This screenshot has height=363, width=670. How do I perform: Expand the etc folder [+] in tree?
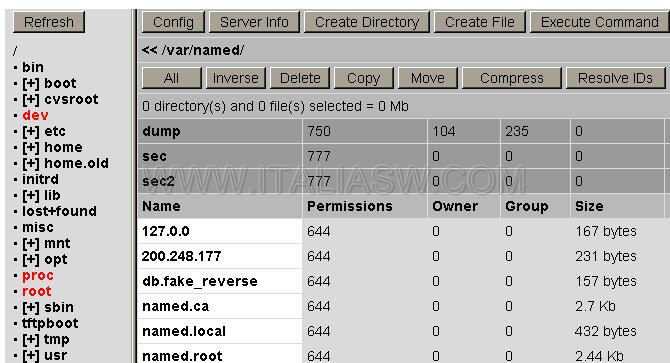tap(31, 132)
